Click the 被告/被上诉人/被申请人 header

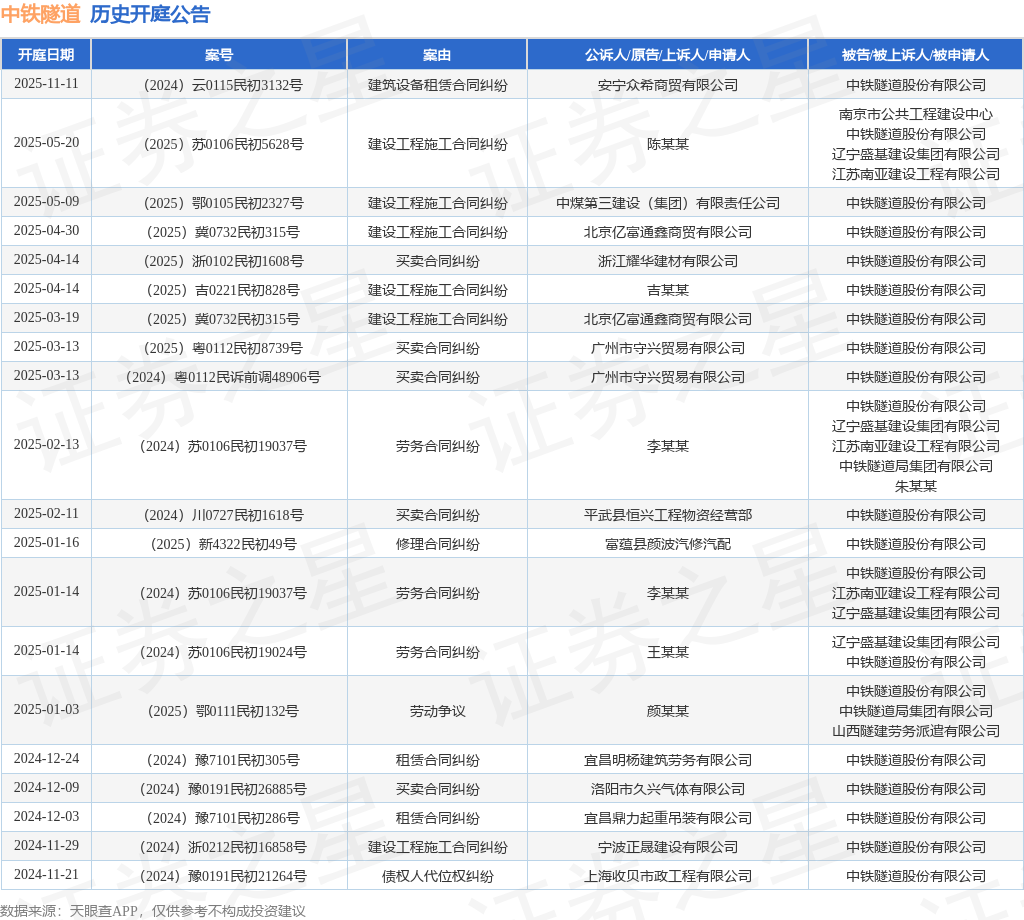(x=916, y=55)
